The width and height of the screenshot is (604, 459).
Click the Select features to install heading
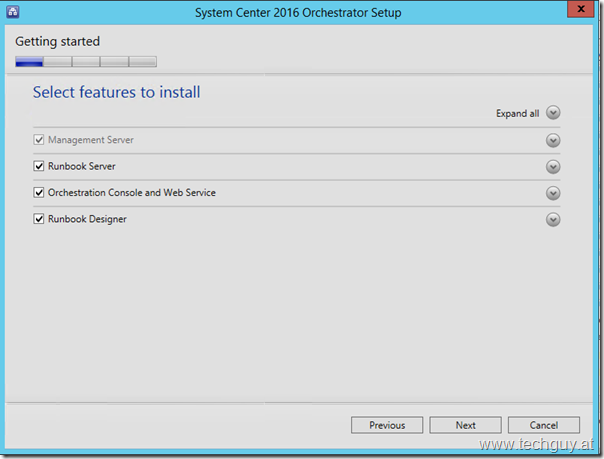pyautogui.click(x=116, y=92)
